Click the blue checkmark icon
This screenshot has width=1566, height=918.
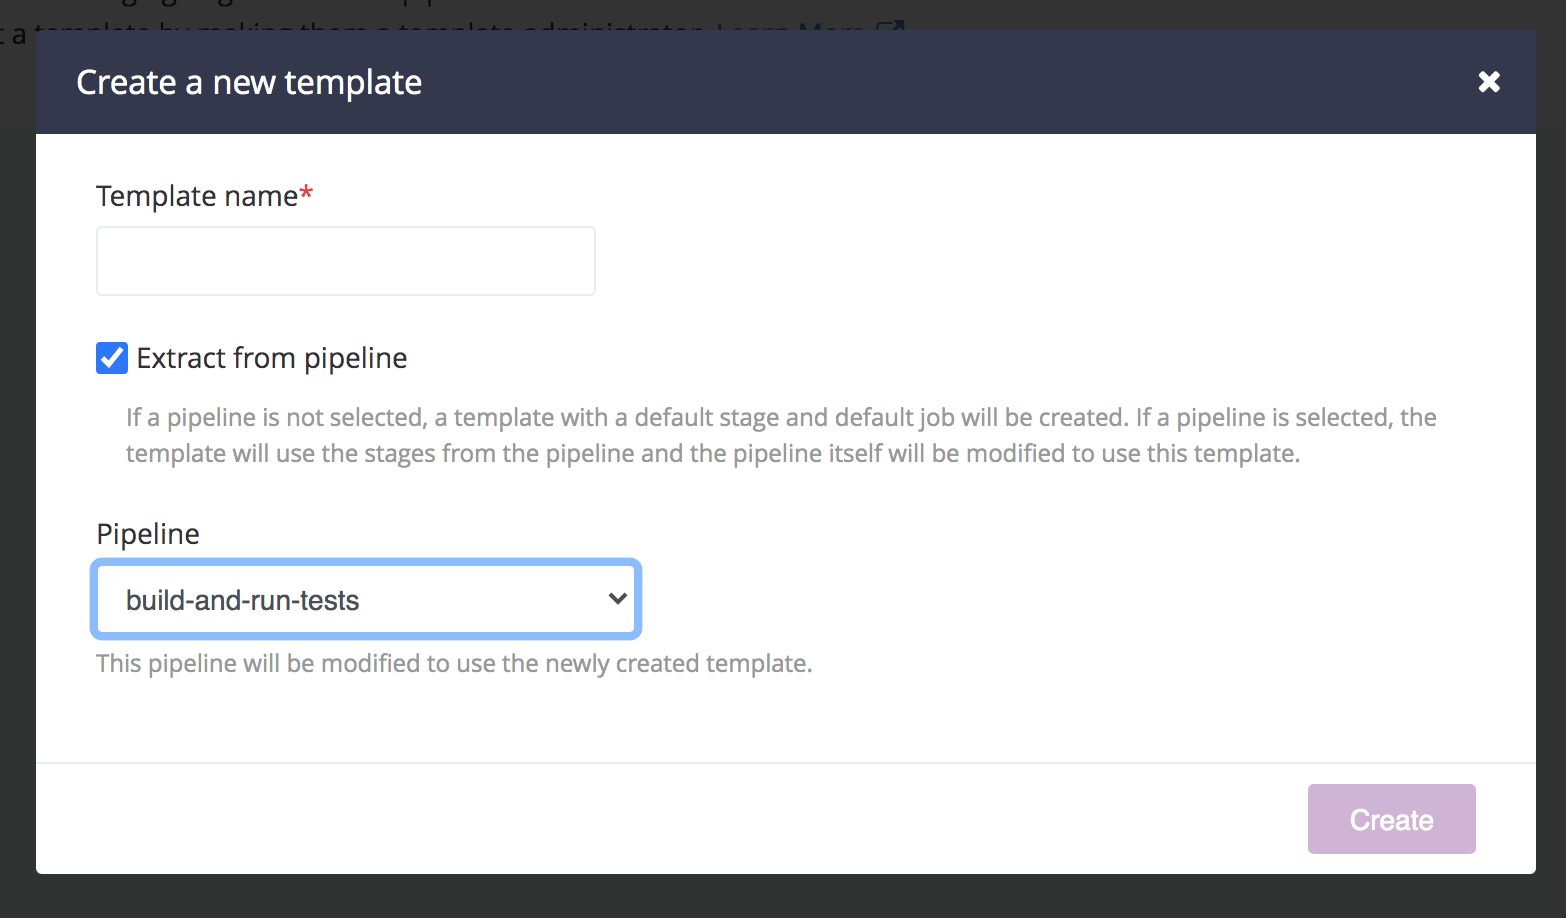tap(112, 358)
